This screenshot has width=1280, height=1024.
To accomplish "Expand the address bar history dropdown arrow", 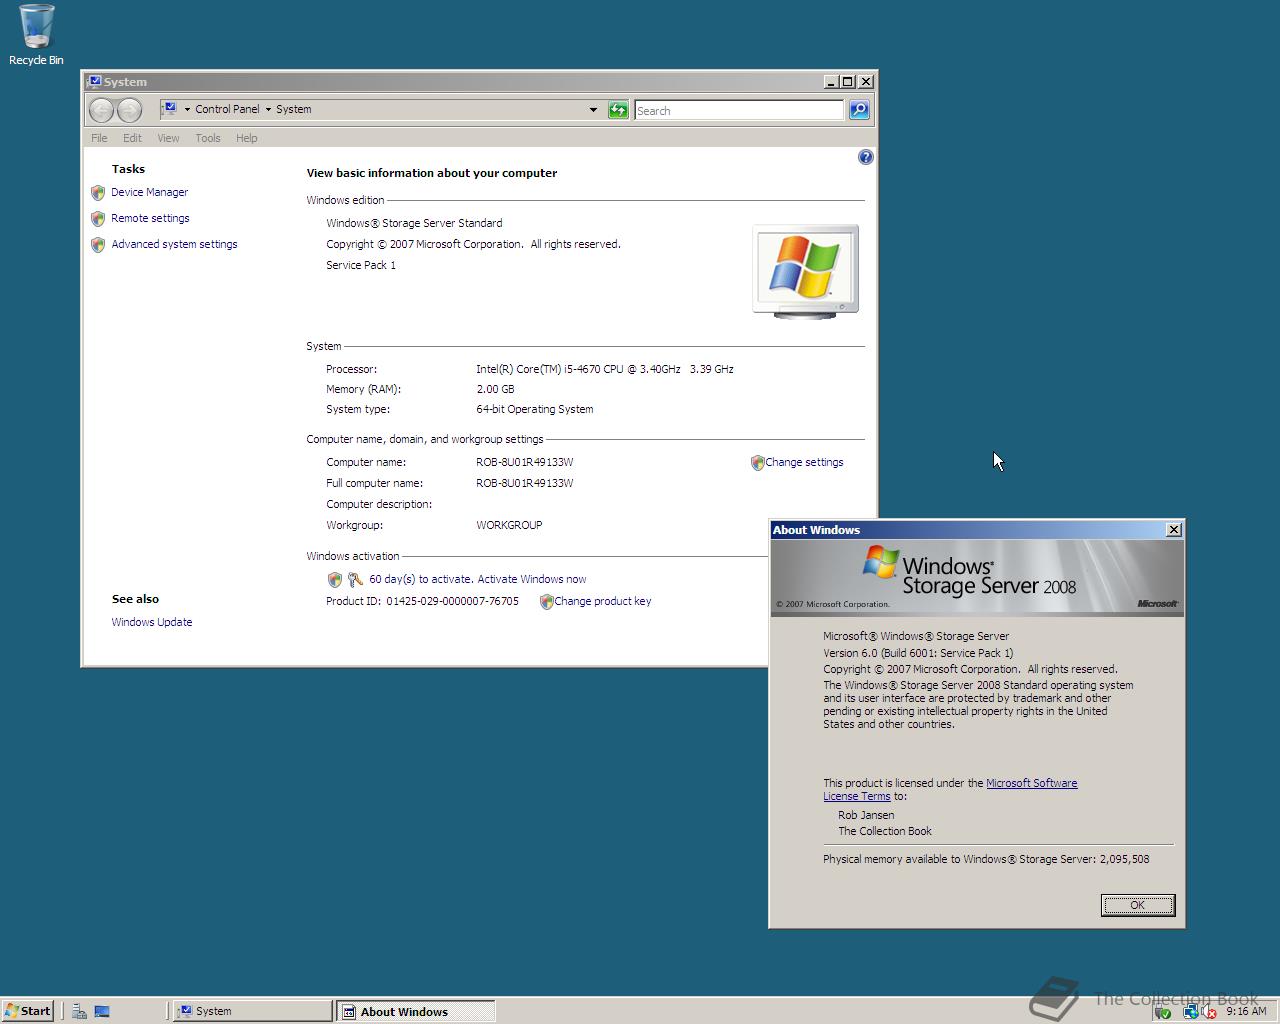I will (x=593, y=110).
